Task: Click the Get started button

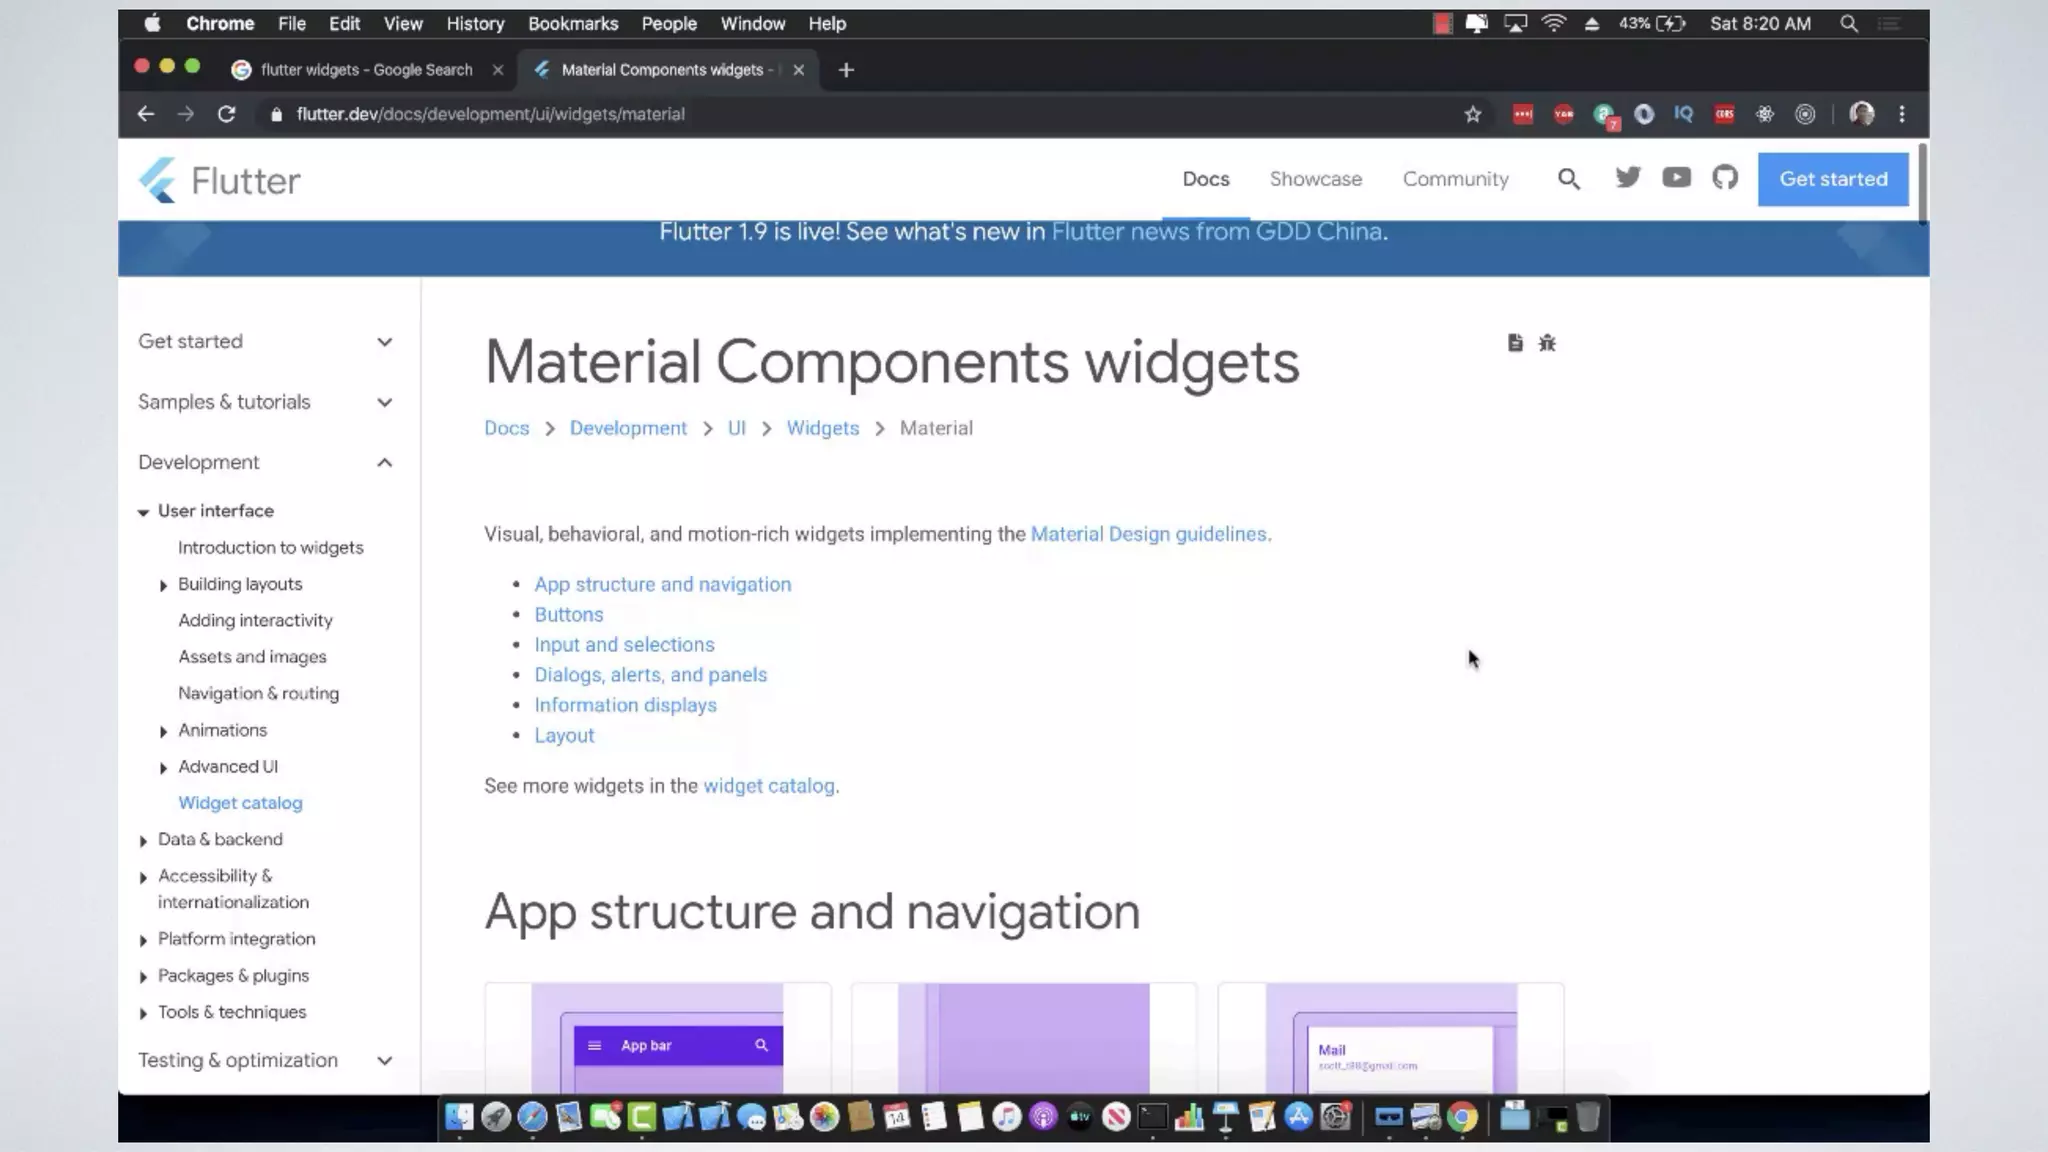Action: (1833, 179)
